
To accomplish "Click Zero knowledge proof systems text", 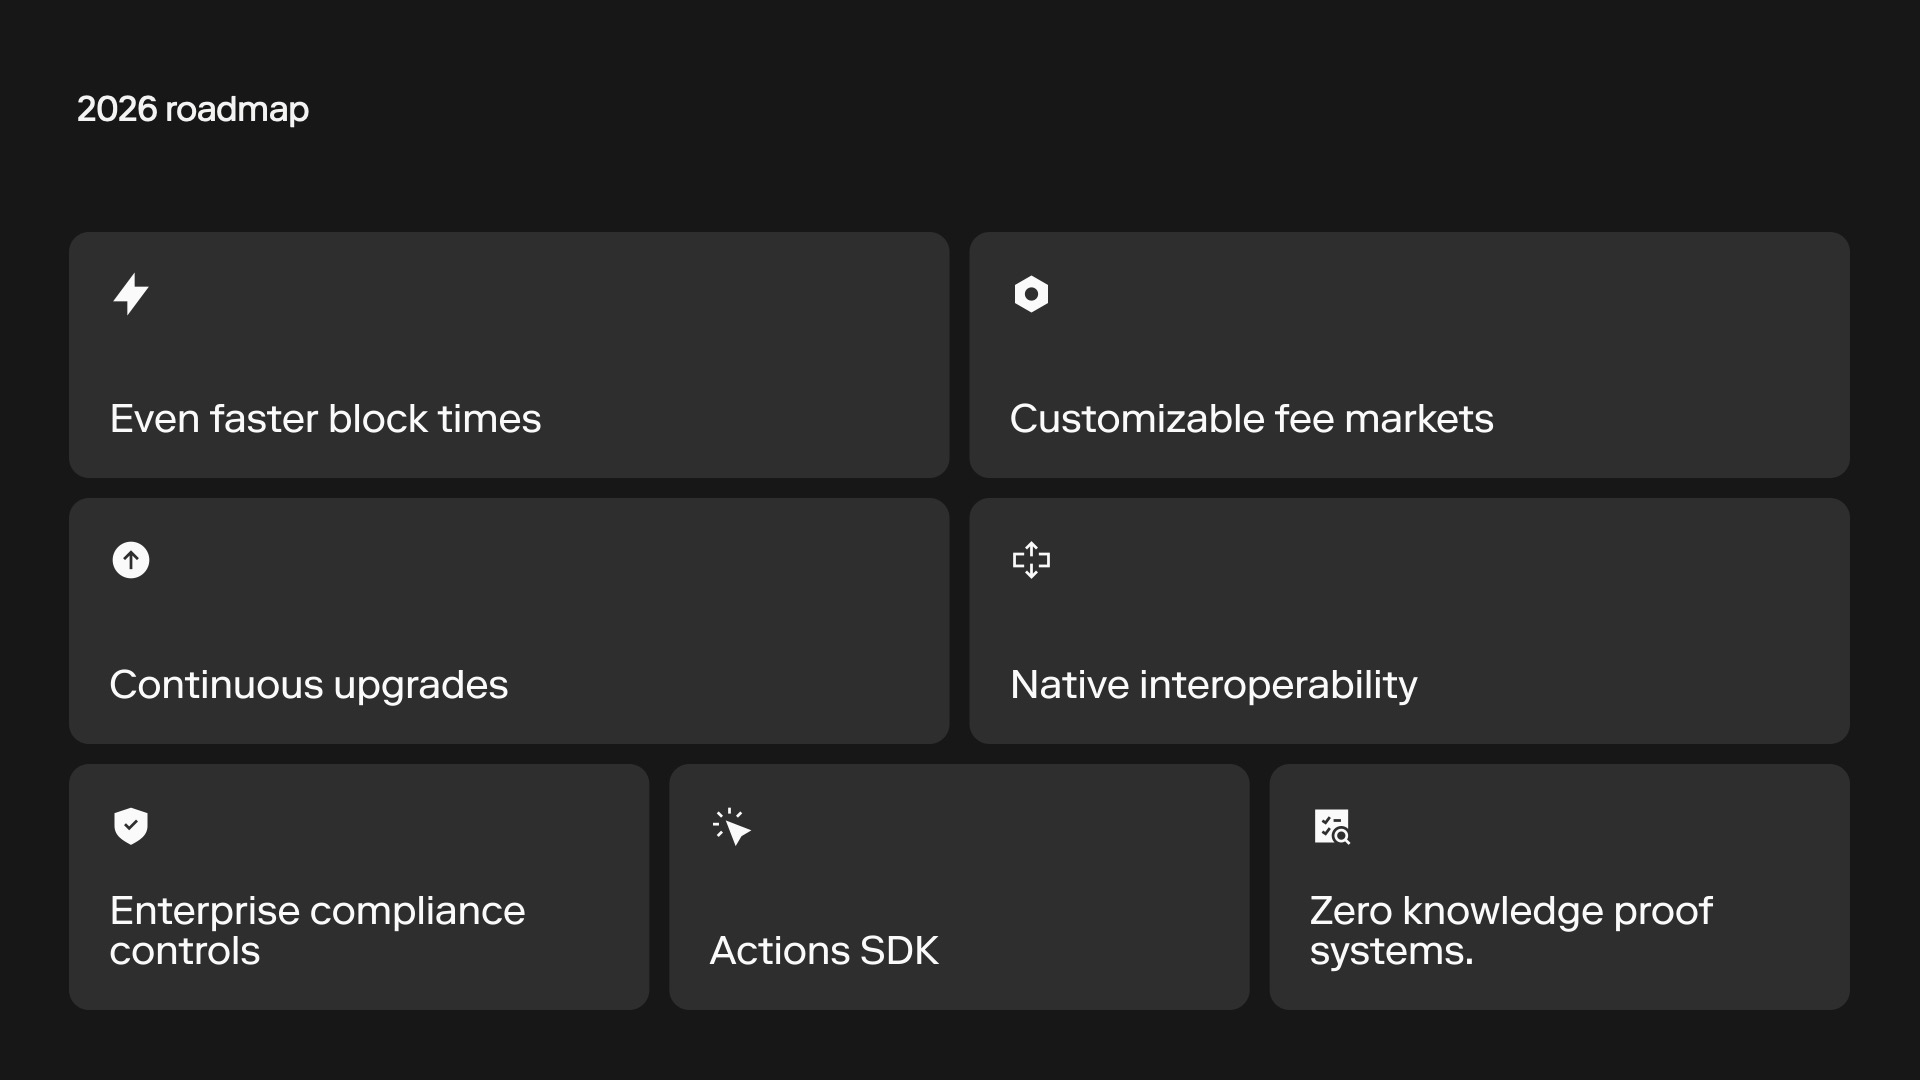I will pos(1510,930).
